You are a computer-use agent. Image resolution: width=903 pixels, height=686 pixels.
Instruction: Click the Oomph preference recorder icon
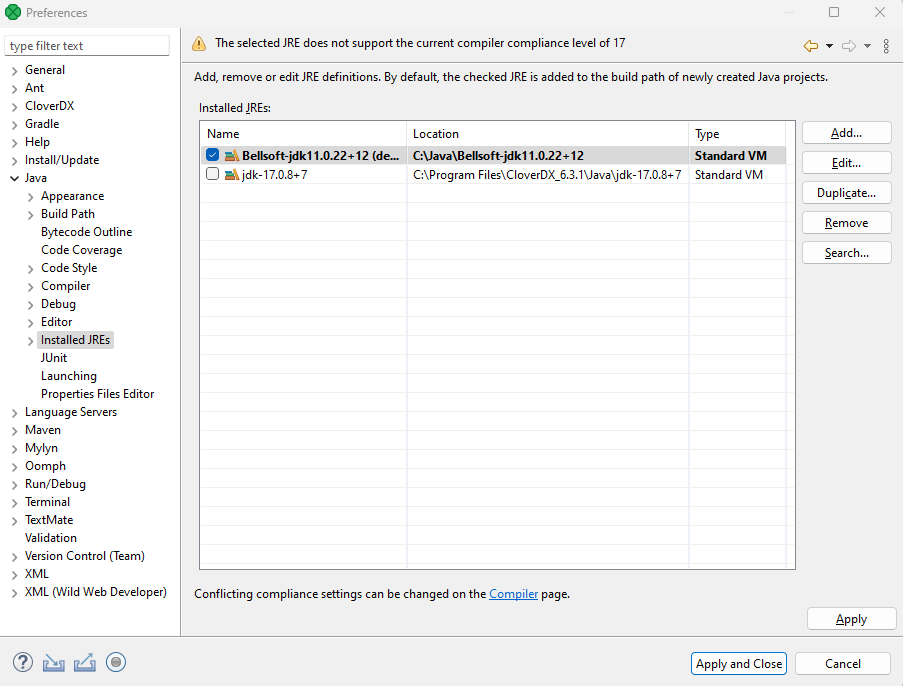(116, 661)
